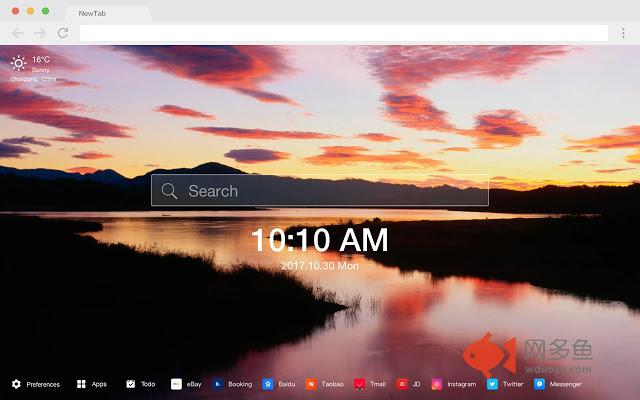
Task: Click the sunny weather widget
Action: pyautogui.click(x=19, y=63)
